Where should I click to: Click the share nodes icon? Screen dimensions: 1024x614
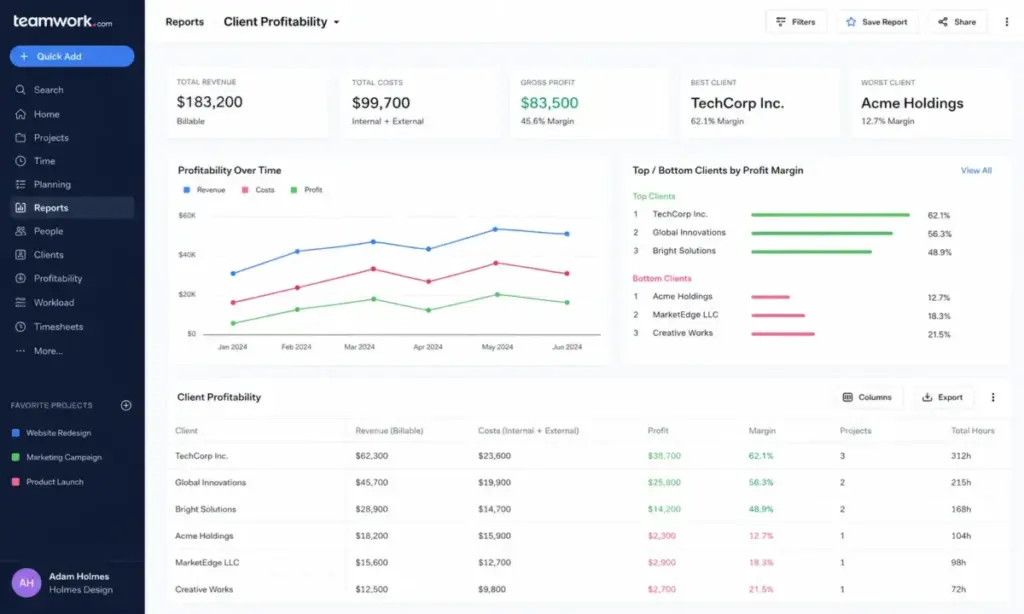point(943,22)
